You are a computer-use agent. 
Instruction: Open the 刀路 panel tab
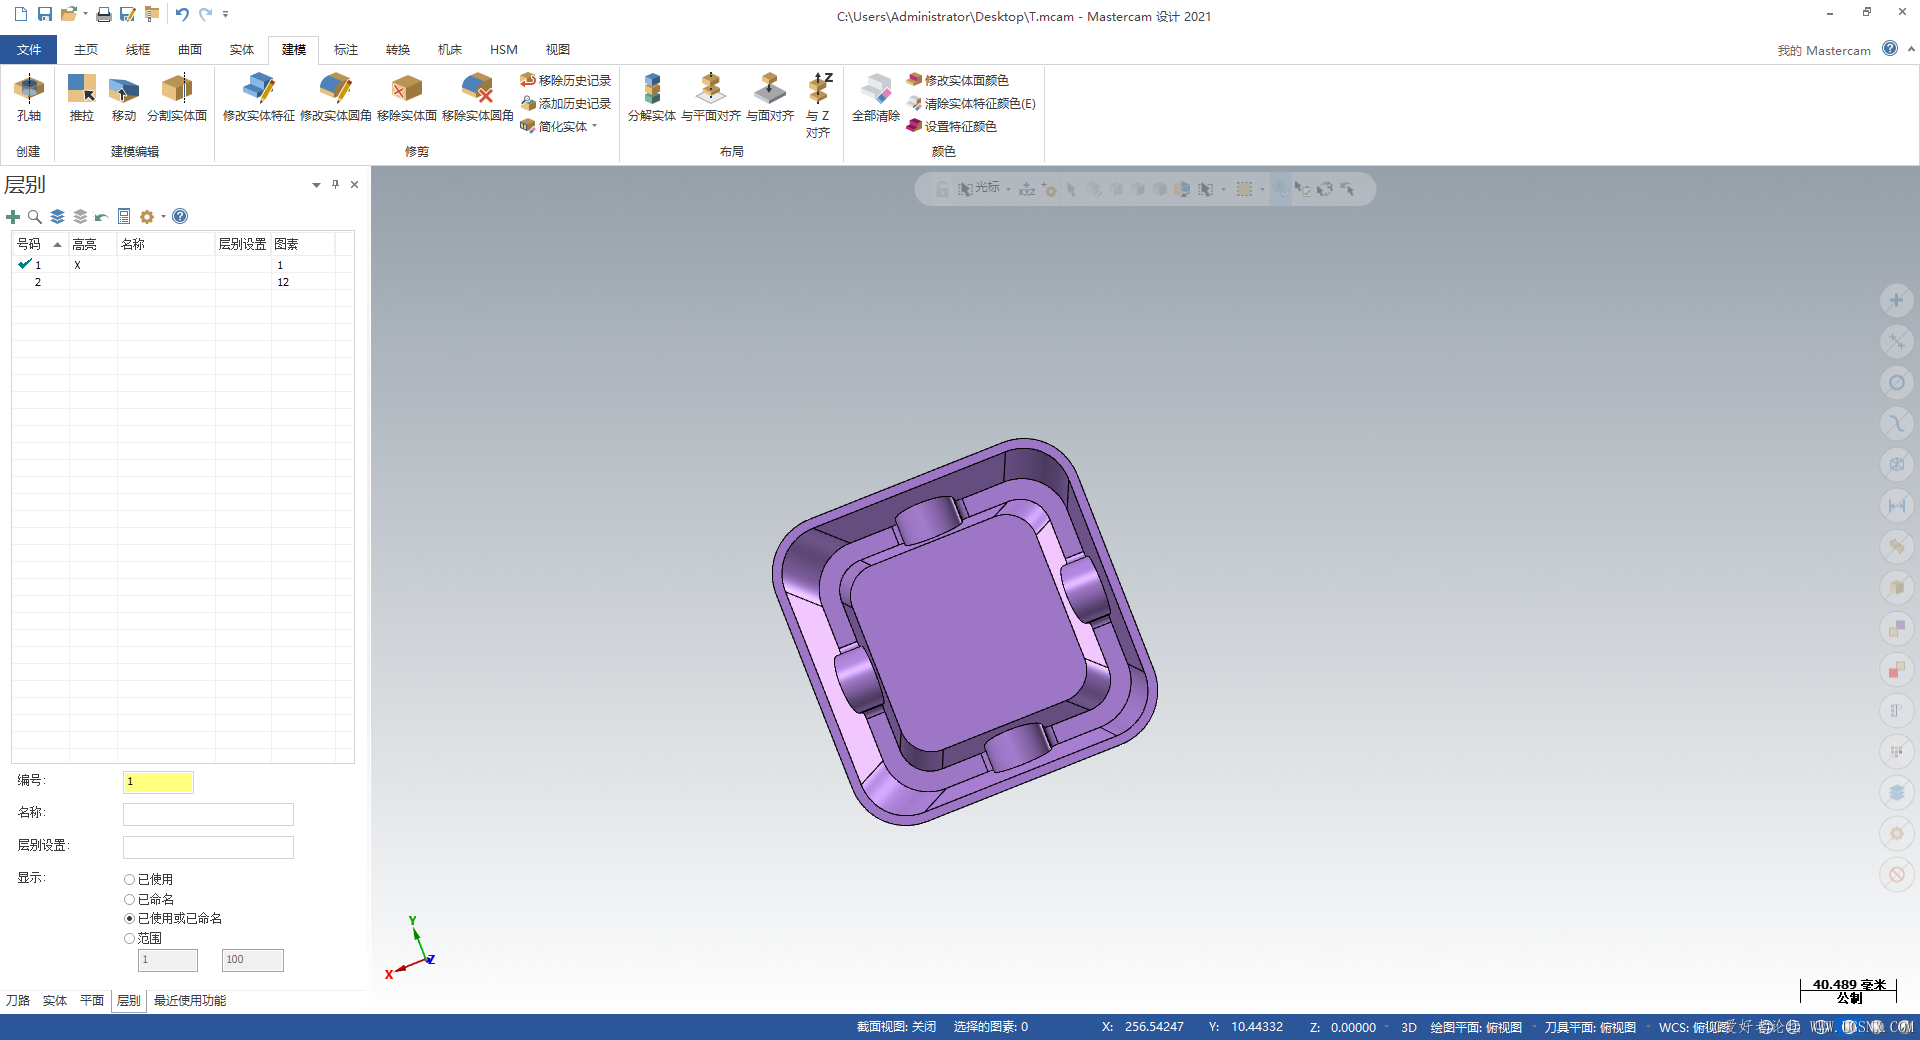coord(18,1001)
